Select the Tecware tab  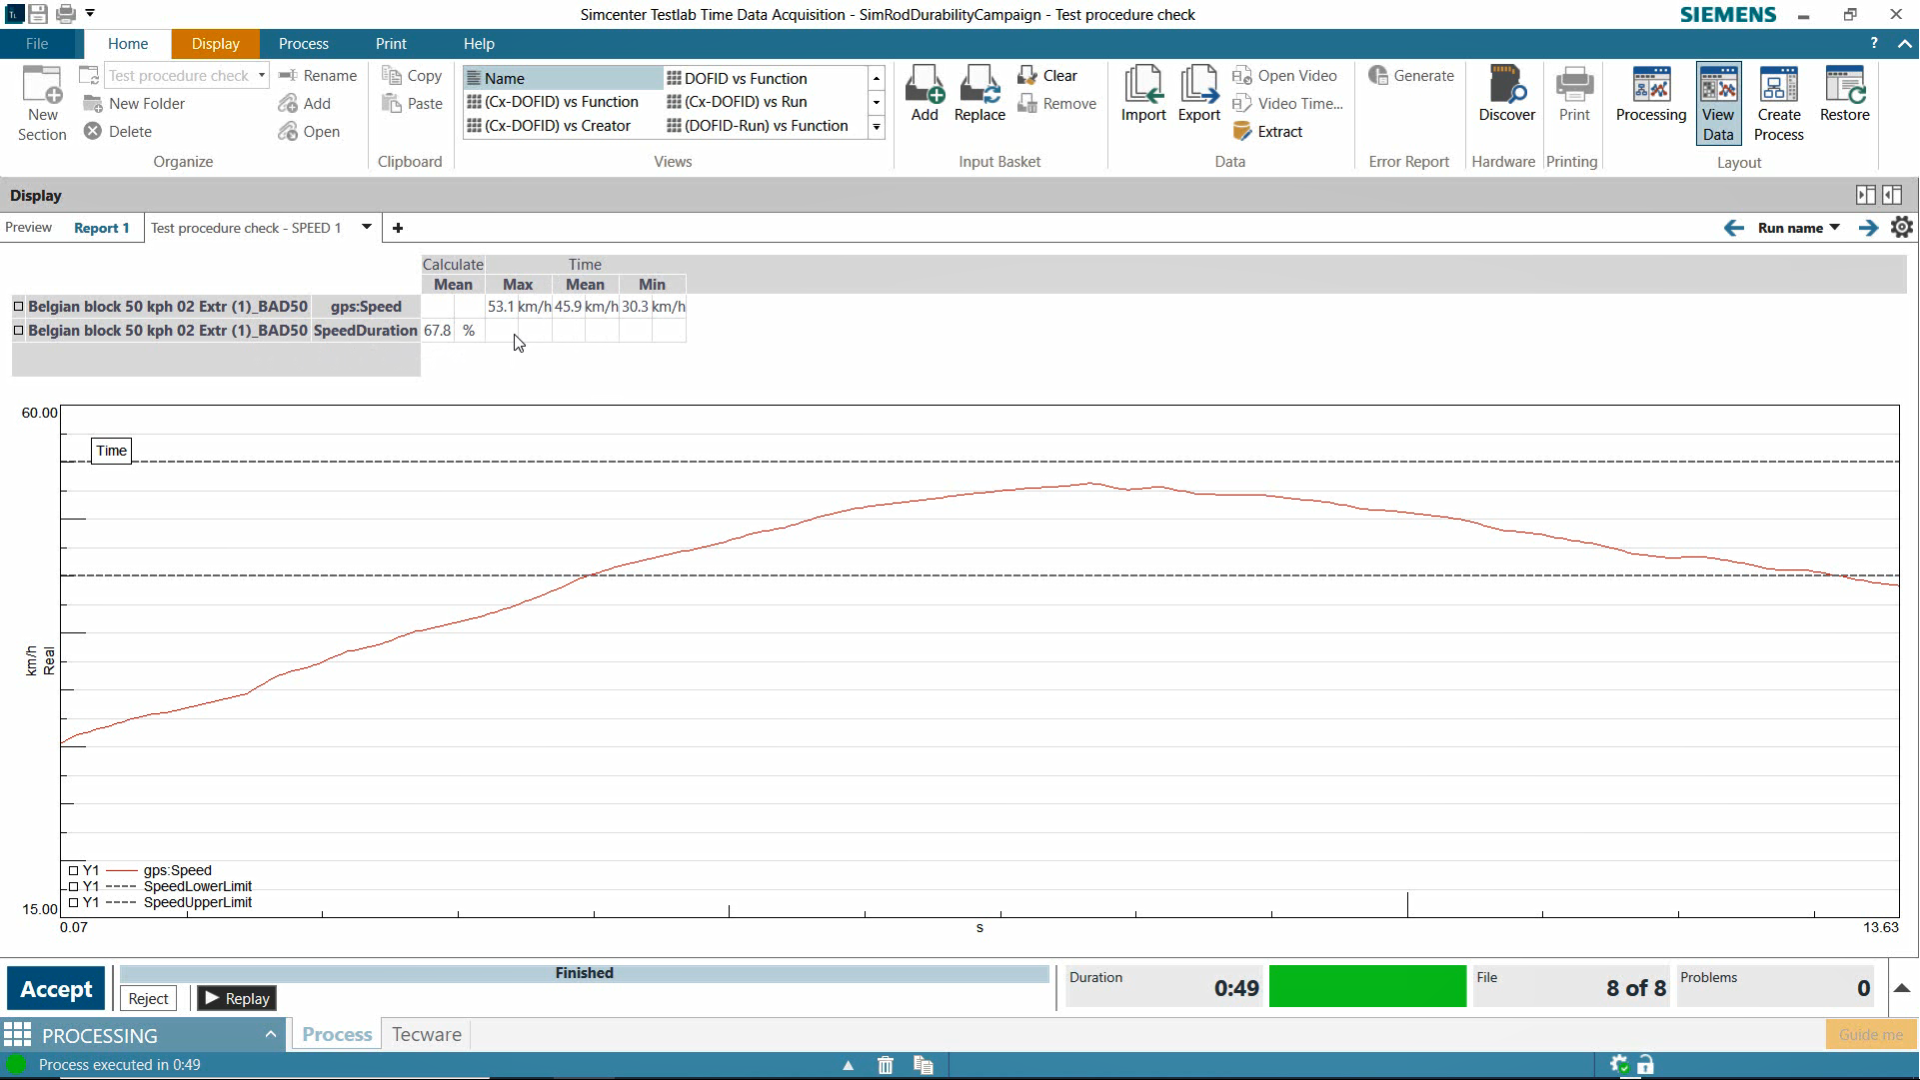coord(426,1035)
